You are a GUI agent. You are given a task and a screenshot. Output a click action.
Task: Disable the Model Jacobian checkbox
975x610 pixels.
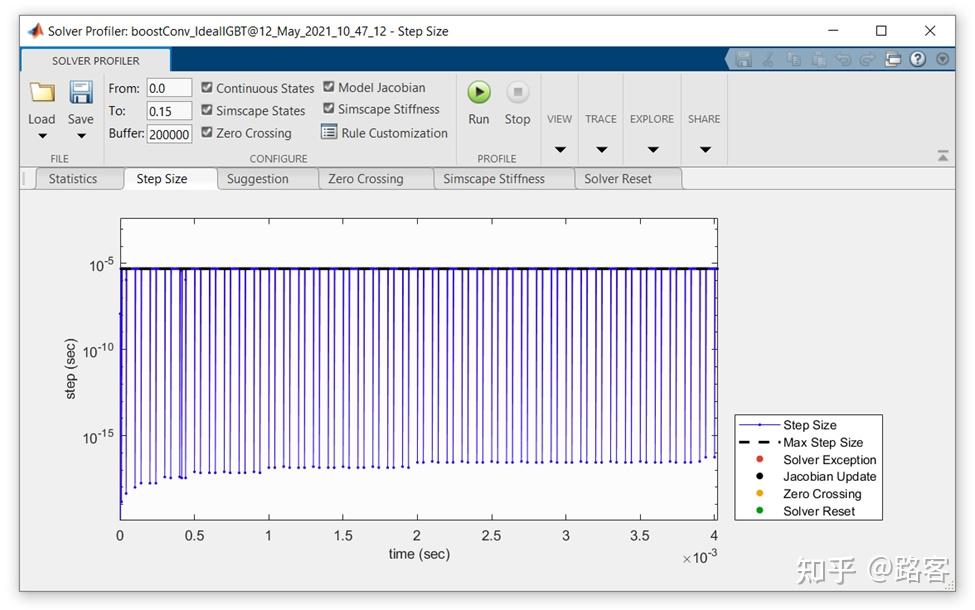(329, 87)
